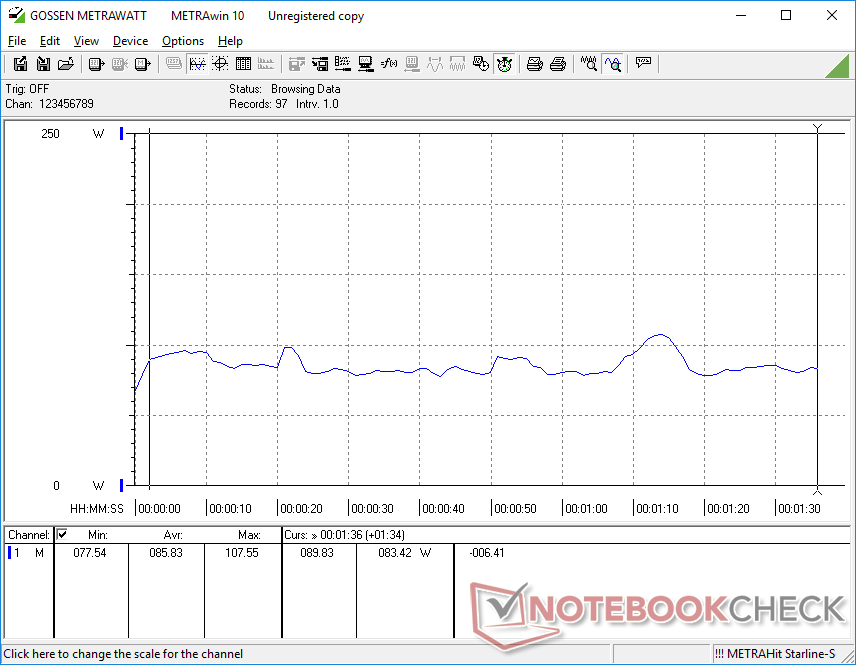Image resolution: width=856 pixels, height=665 pixels.
Task: Click the cursor marker at chart bottom right
Action: 817,491
